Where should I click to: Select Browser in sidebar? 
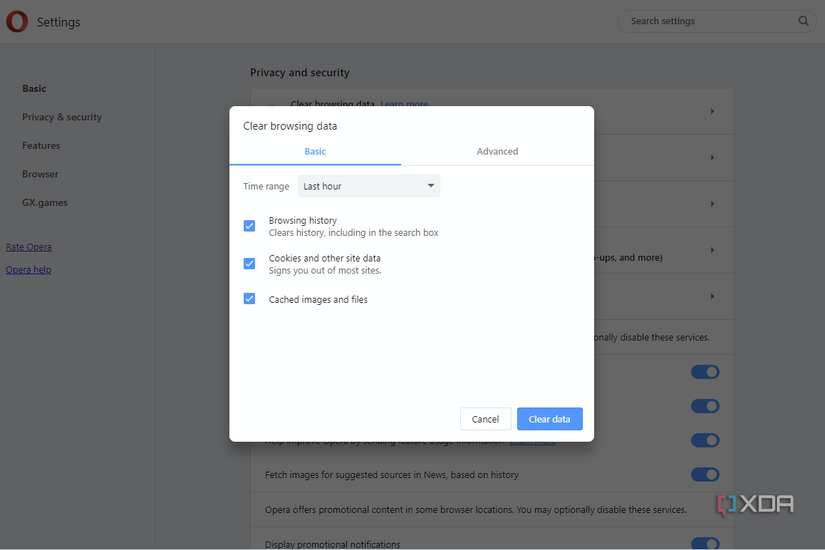pyautogui.click(x=40, y=174)
